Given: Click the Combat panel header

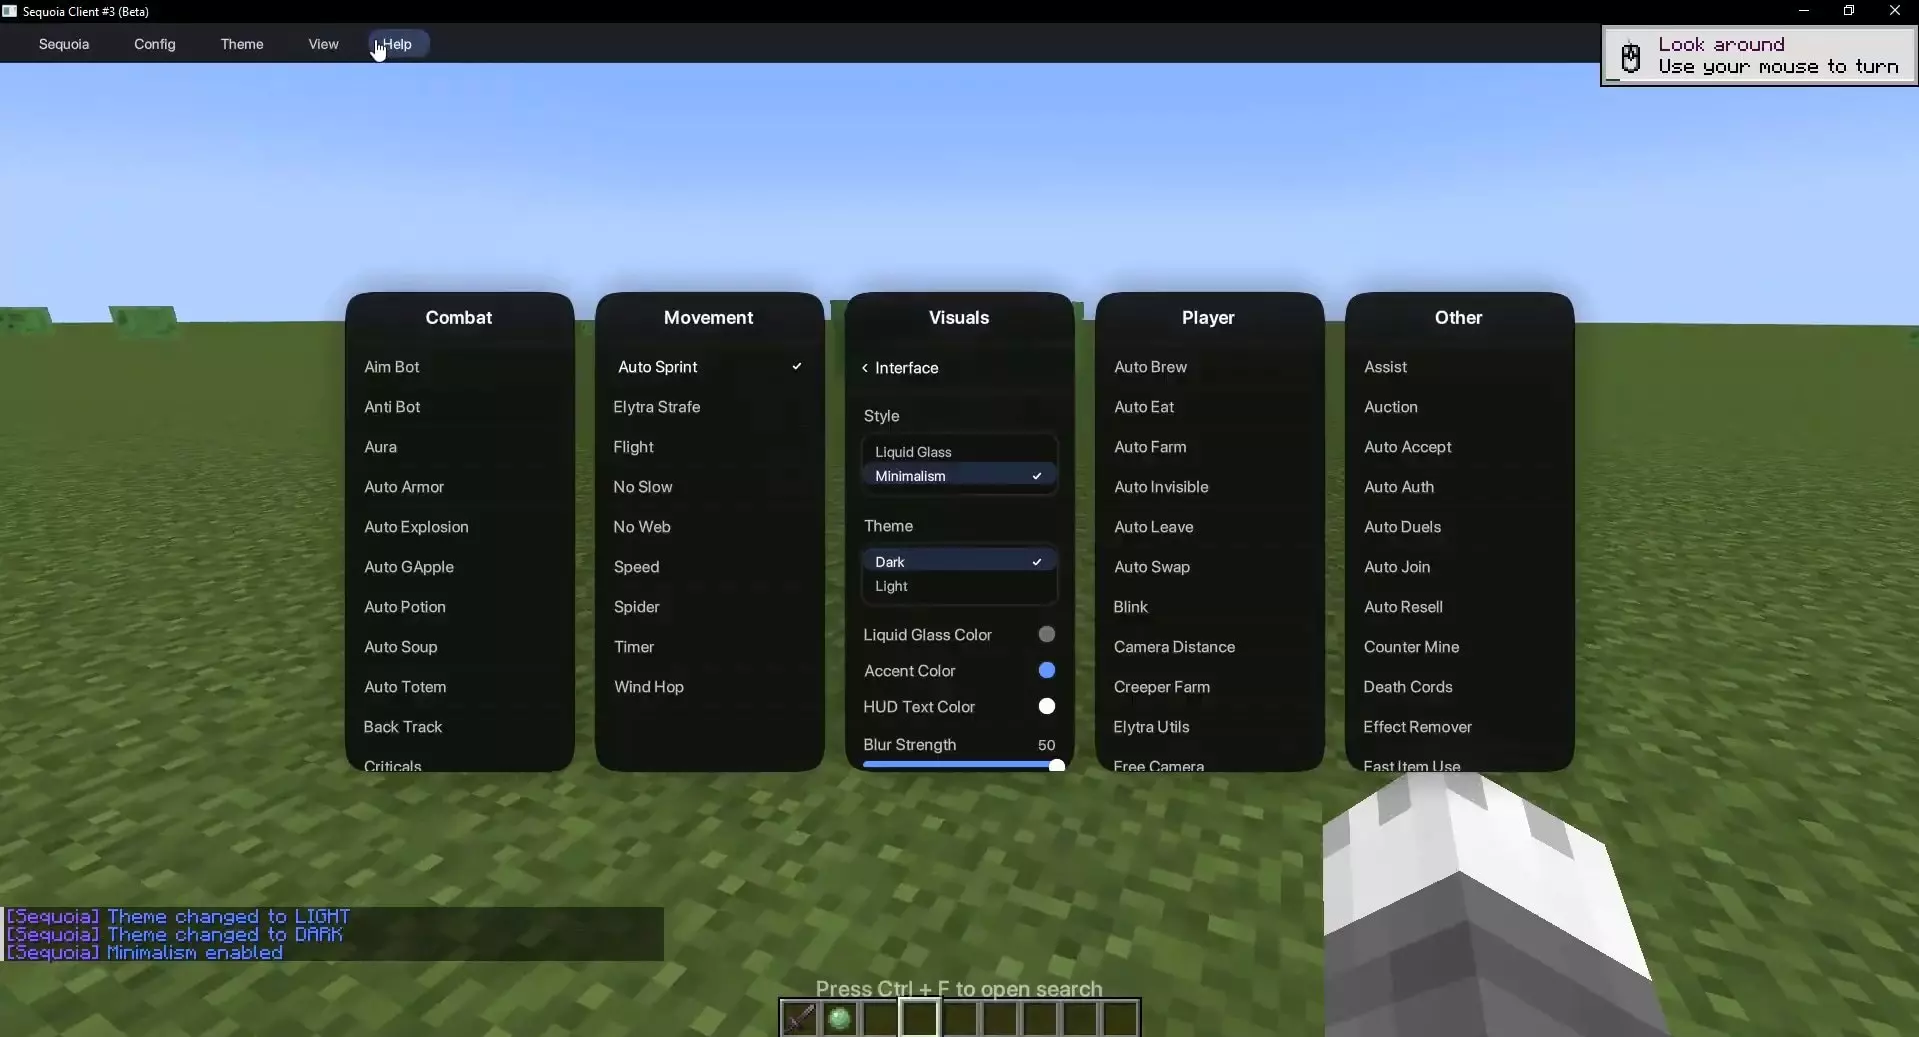Looking at the screenshot, I should 459,317.
